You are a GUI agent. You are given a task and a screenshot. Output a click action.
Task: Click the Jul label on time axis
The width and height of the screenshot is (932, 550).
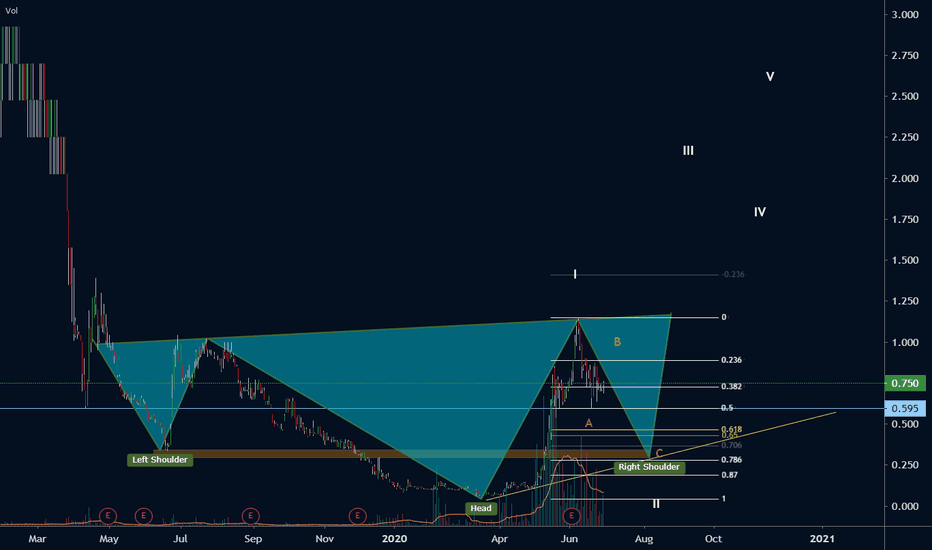[180, 539]
